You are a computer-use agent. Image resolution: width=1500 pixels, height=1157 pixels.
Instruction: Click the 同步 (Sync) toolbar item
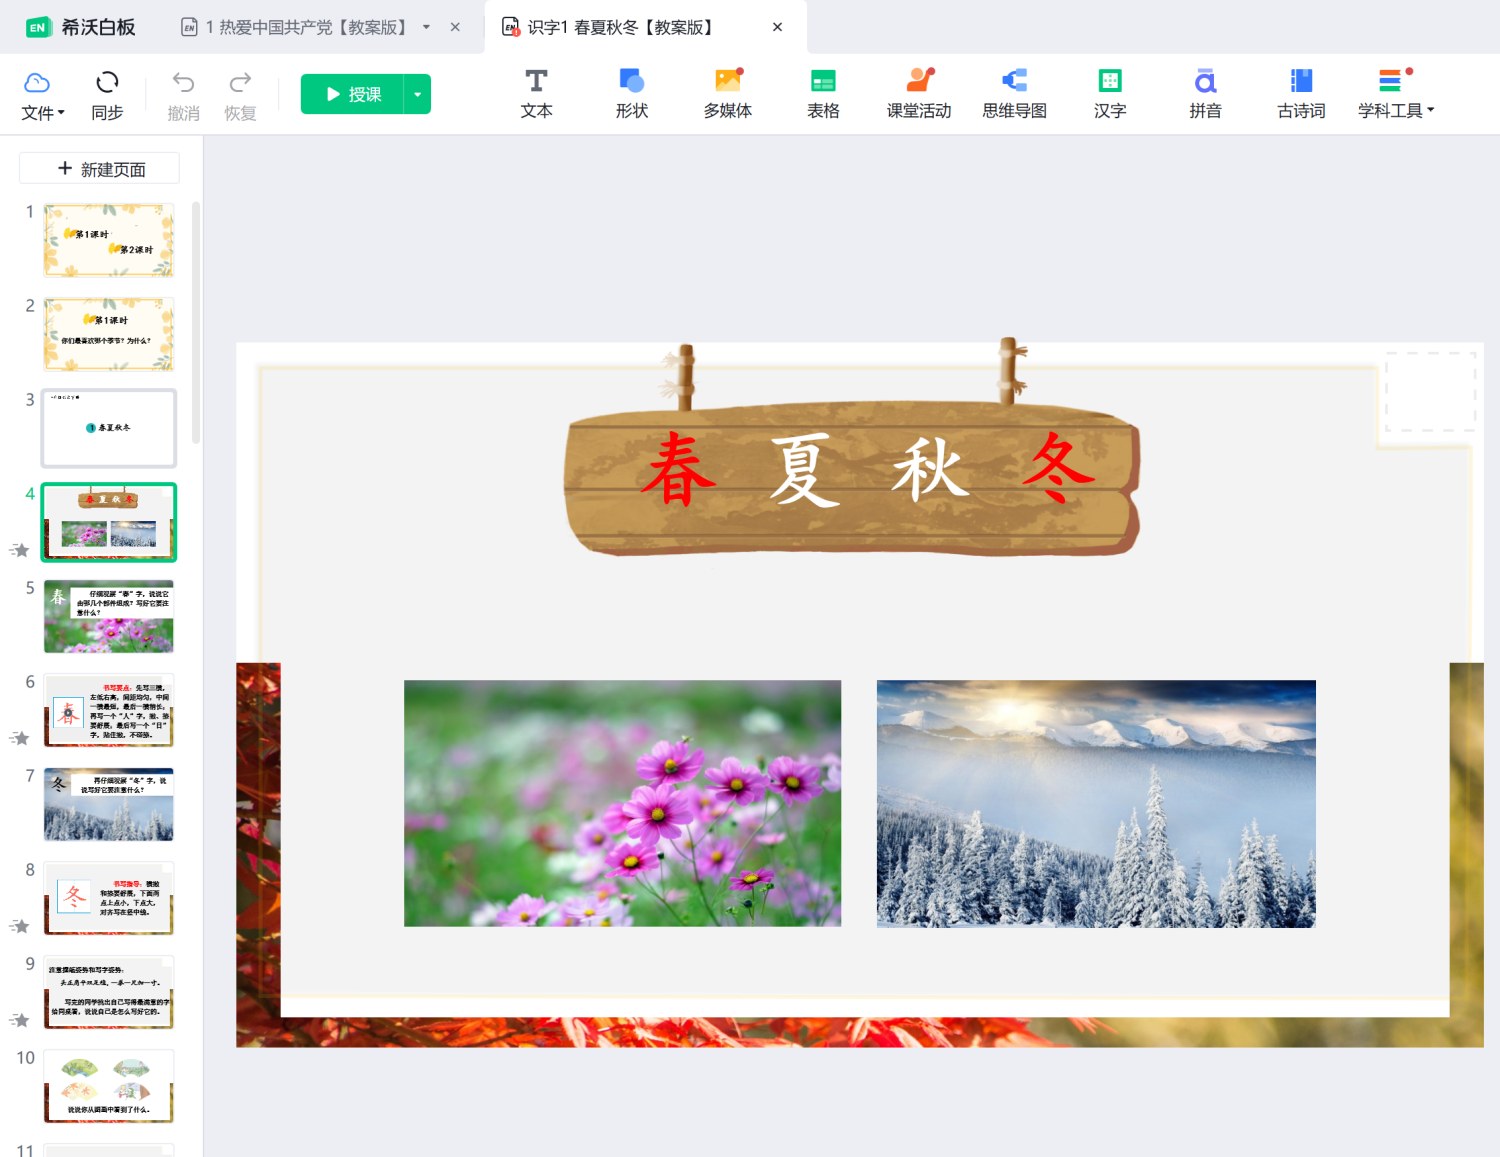(107, 94)
